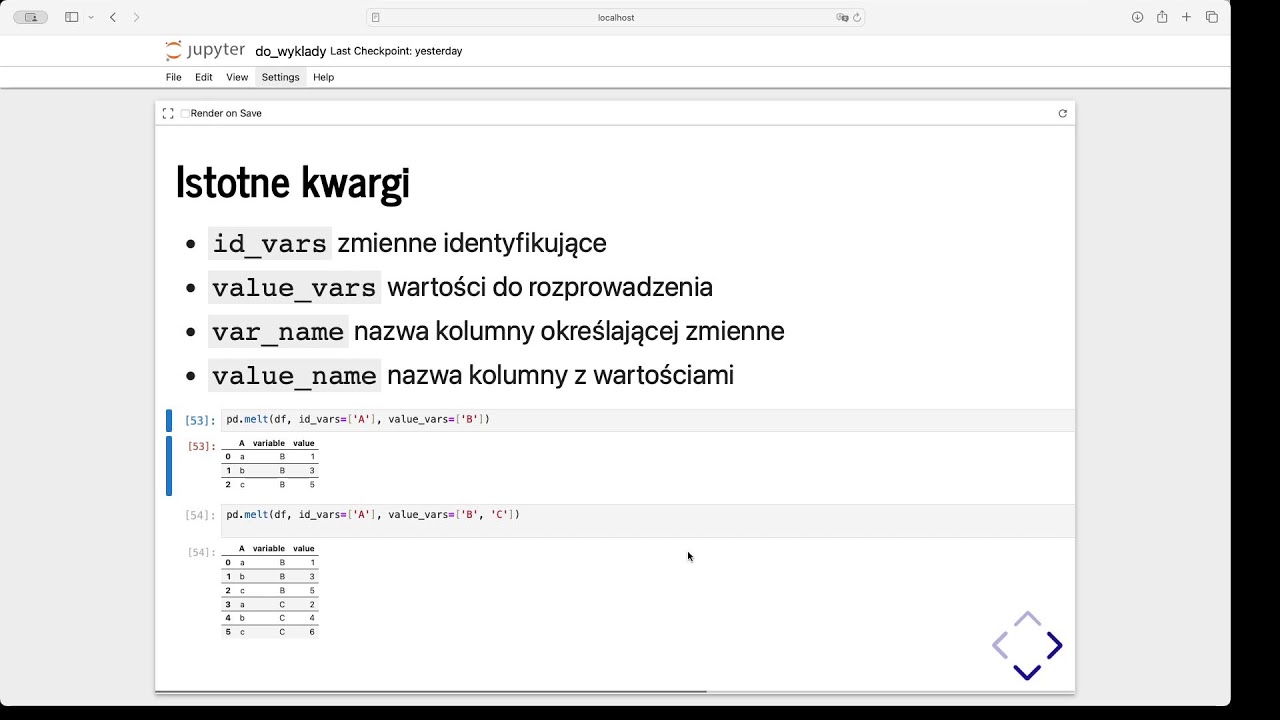Click the value_name code term
Image resolution: width=1280 pixels, height=720 pixels.
[294, 376]
